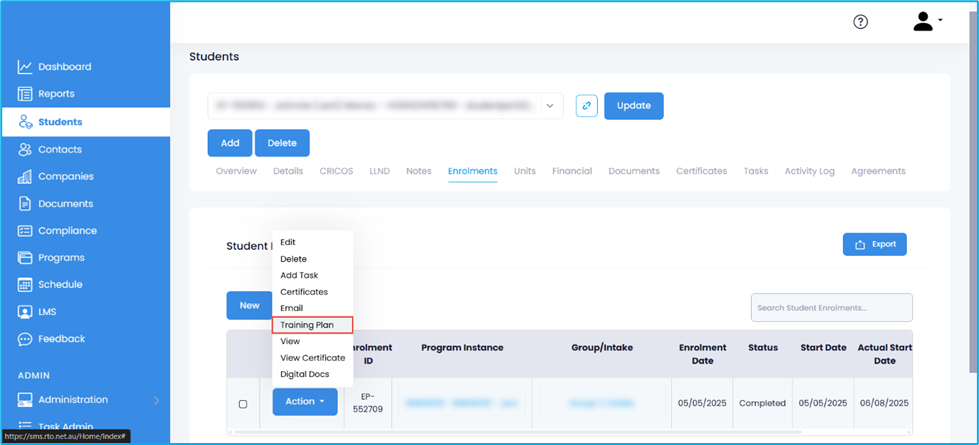Tick the checkbox for enrolment EP-552709

click(242, 404)
